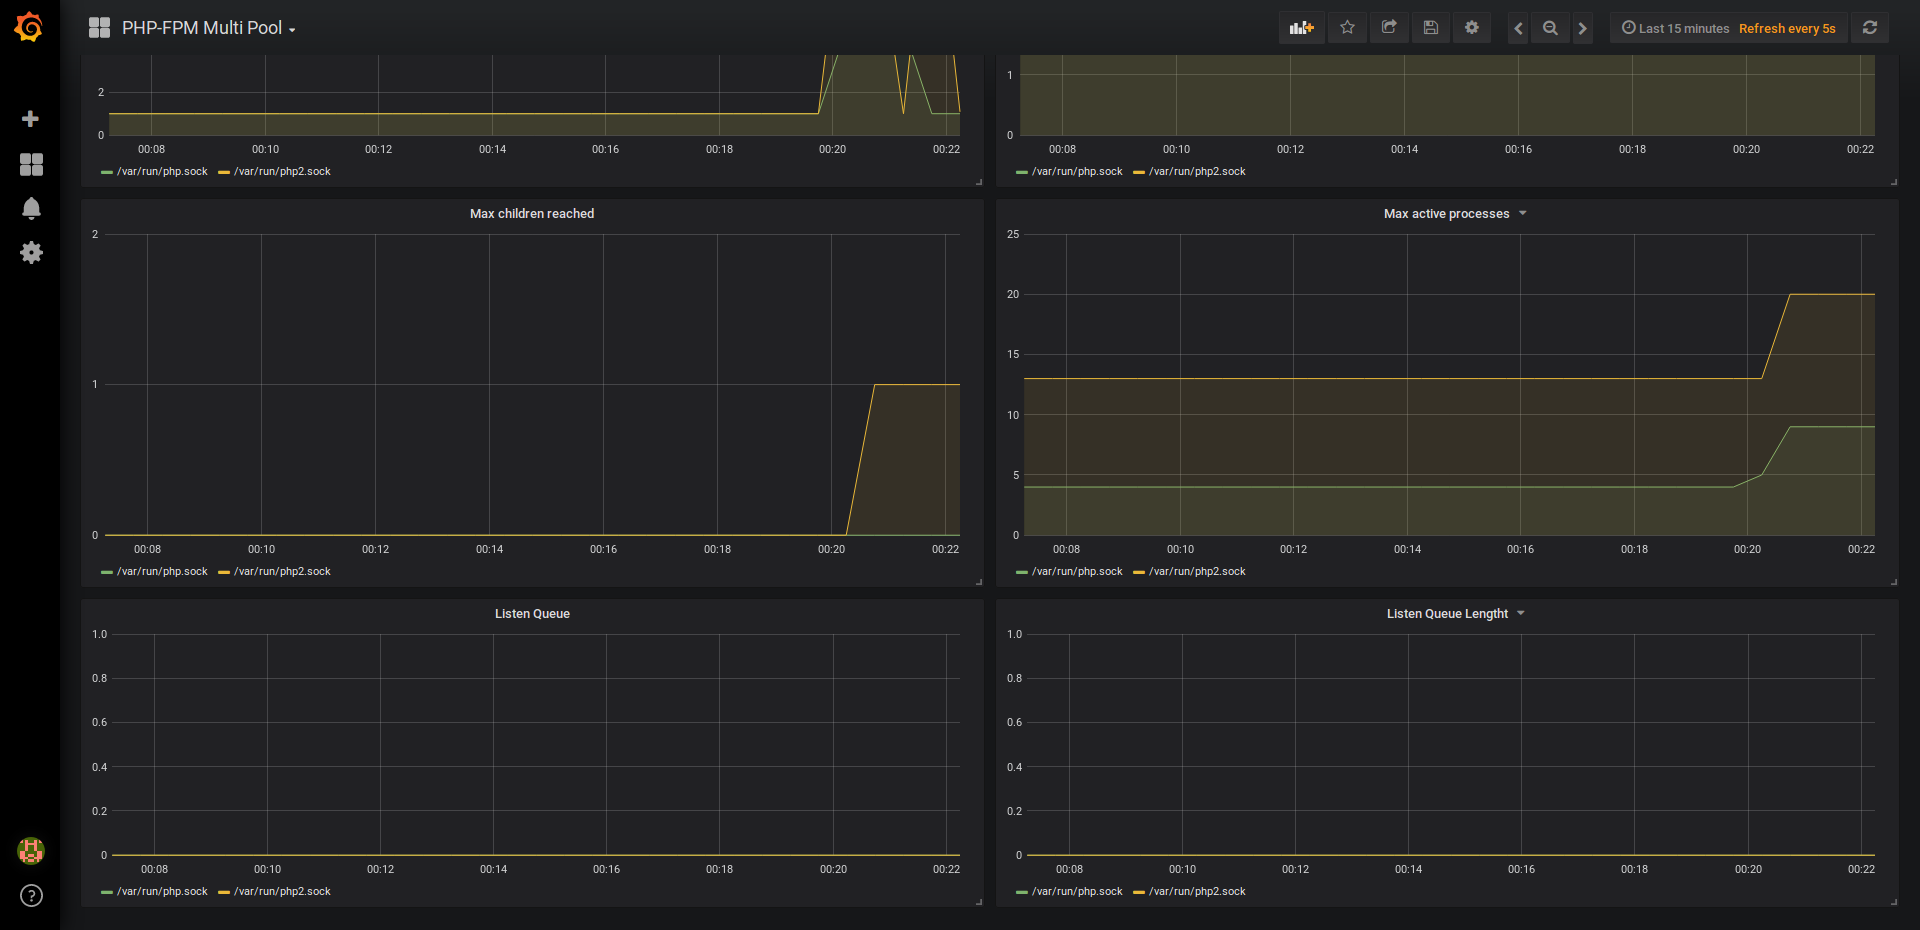Open the user avatar profile menu
The width and height of the screenshot is (1920, 930).
31,851
